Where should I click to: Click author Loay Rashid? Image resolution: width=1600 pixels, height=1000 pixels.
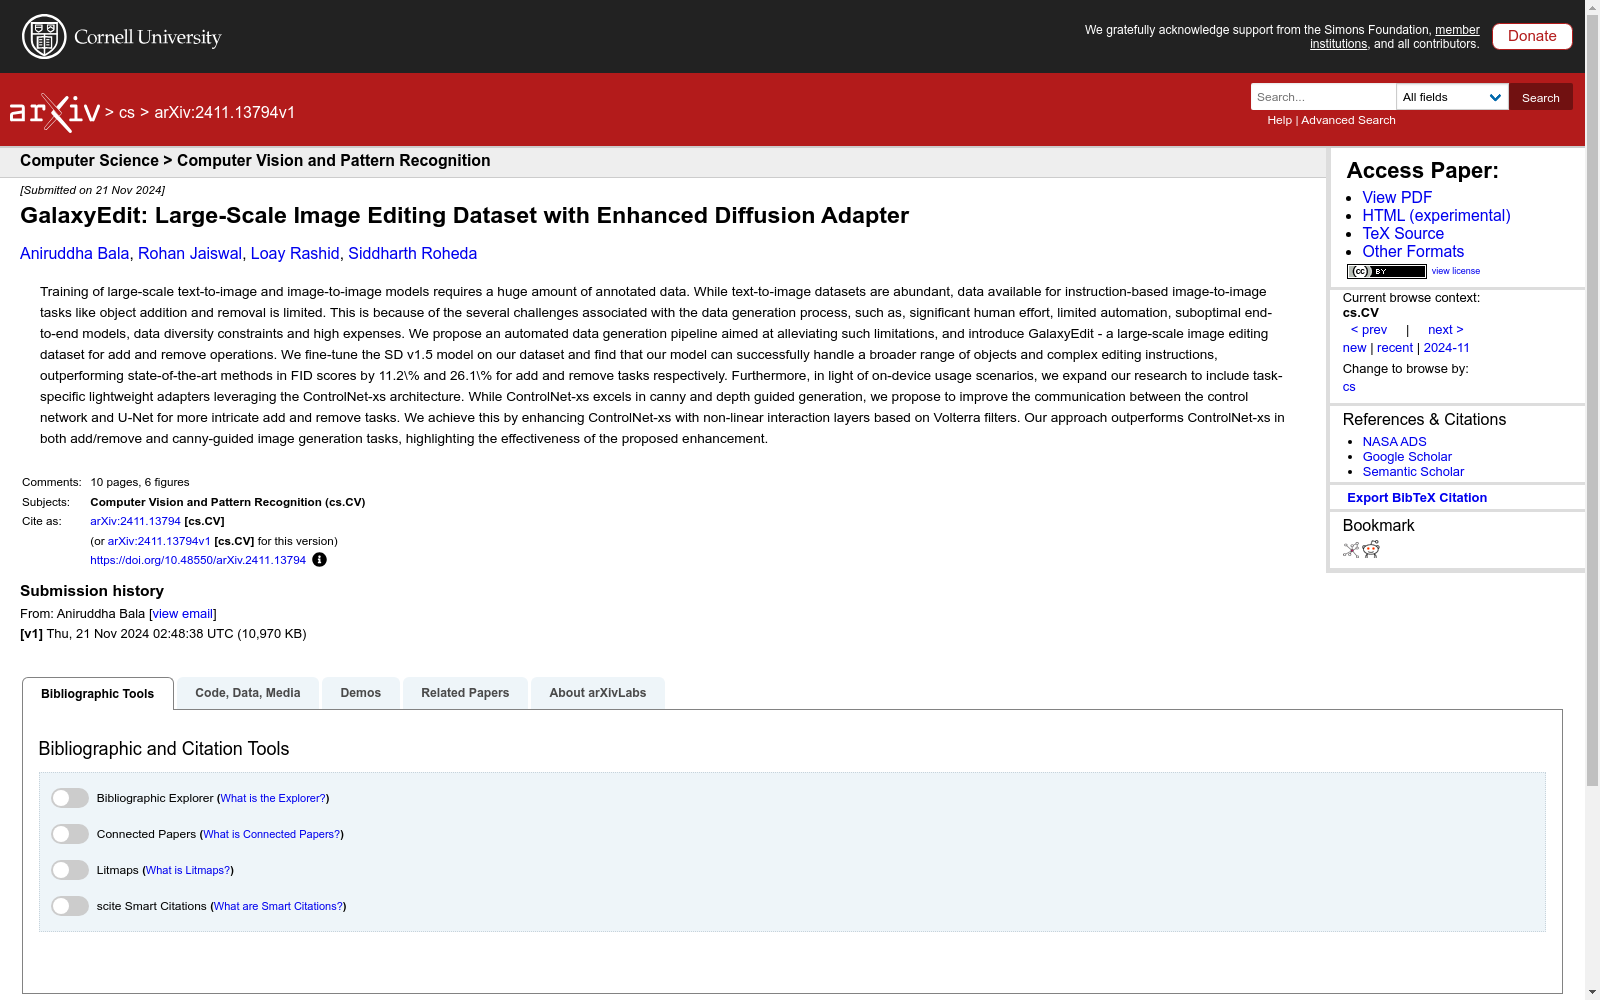coord(295,254)
